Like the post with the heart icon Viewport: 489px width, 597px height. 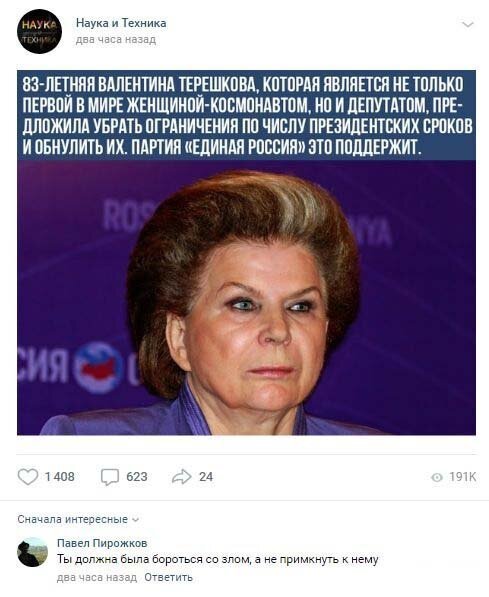tap(28, 477)
